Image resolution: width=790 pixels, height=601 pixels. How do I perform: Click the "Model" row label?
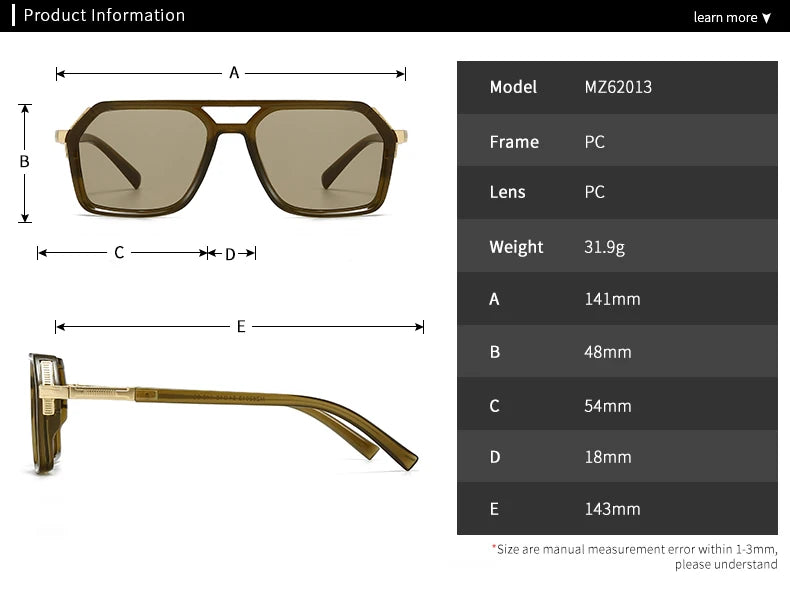click(x=513, y=87)
